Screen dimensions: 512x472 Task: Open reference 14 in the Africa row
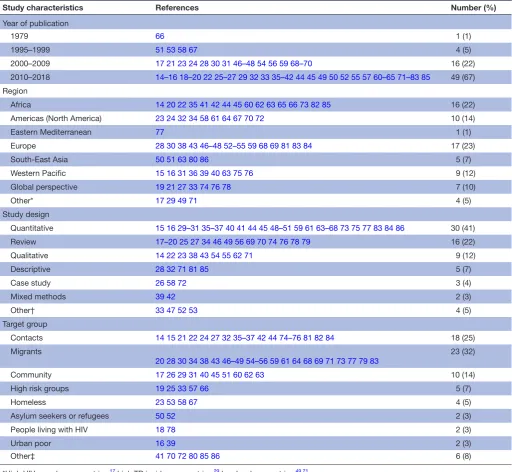160,105
